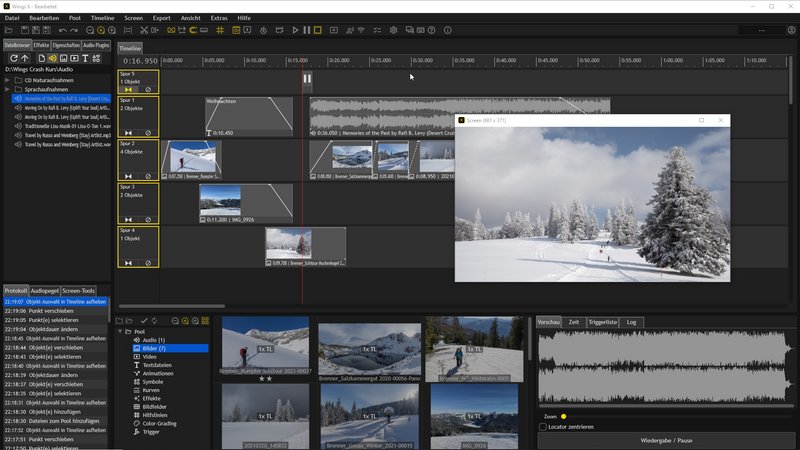Toggle the lock icon on Spur 4

coord(128,263)
